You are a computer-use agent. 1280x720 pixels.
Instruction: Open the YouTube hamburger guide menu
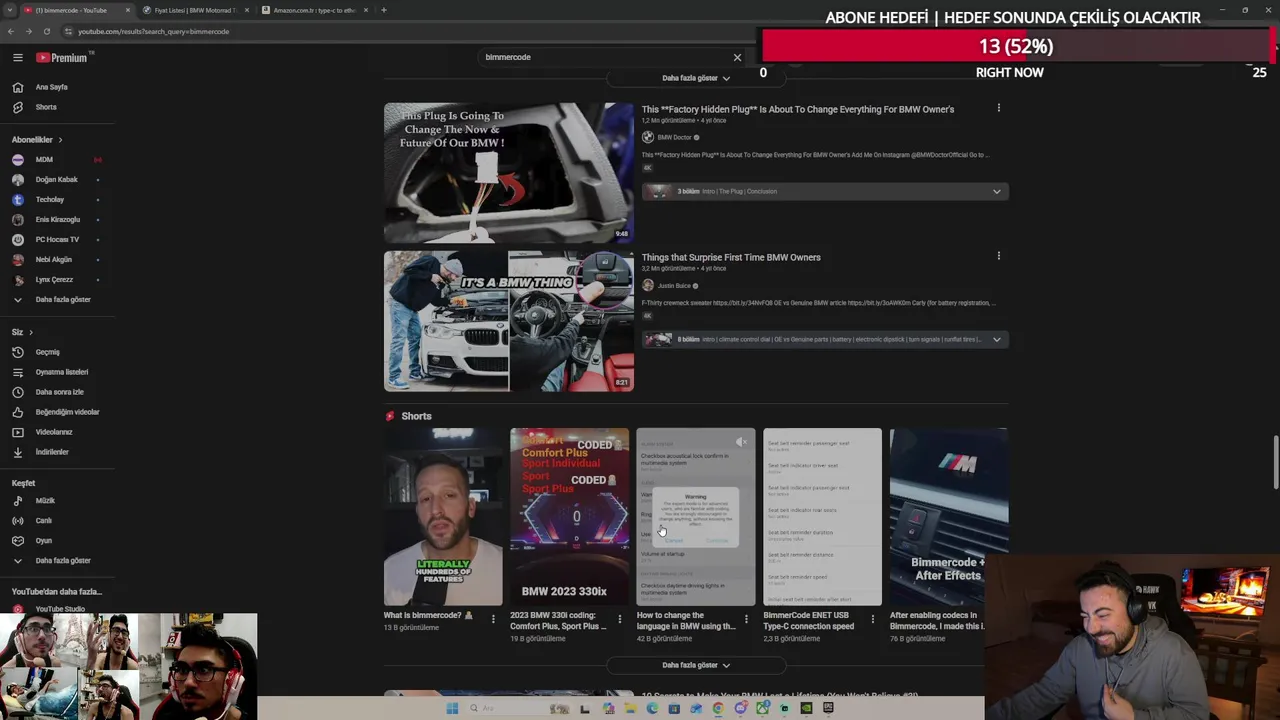coord(17,58)
